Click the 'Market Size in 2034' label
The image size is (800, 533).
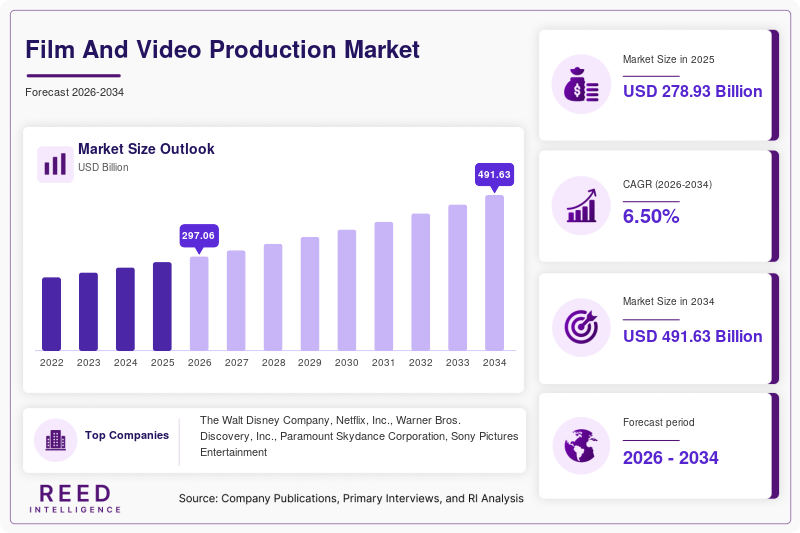click(x=668, y=301)
